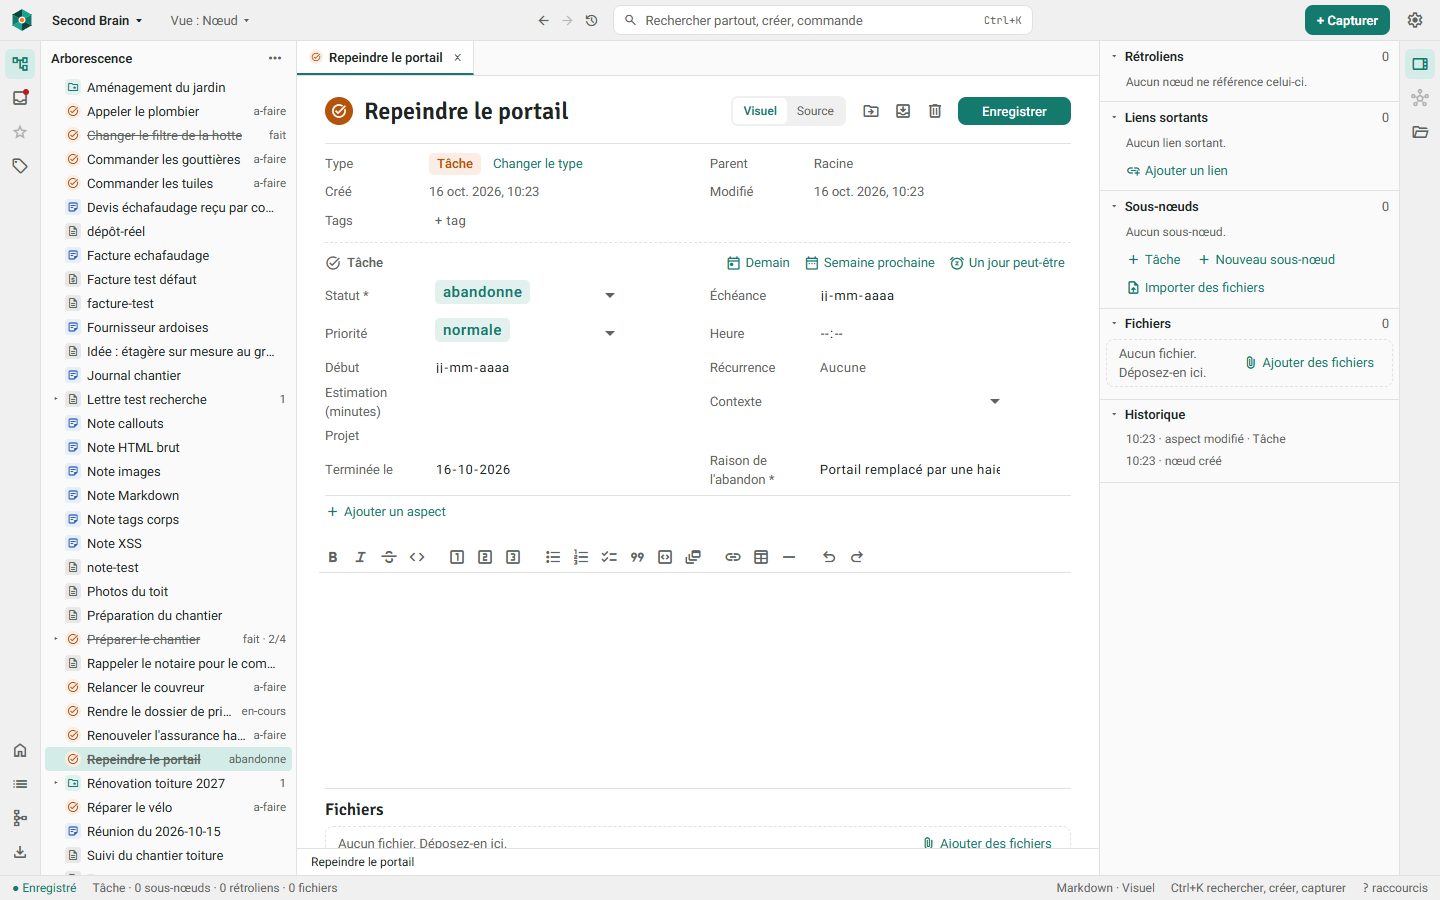Toggle bold formatting in editor toolbar
This screenshot has height=900, width=1440.
click(x=333, y=557)
